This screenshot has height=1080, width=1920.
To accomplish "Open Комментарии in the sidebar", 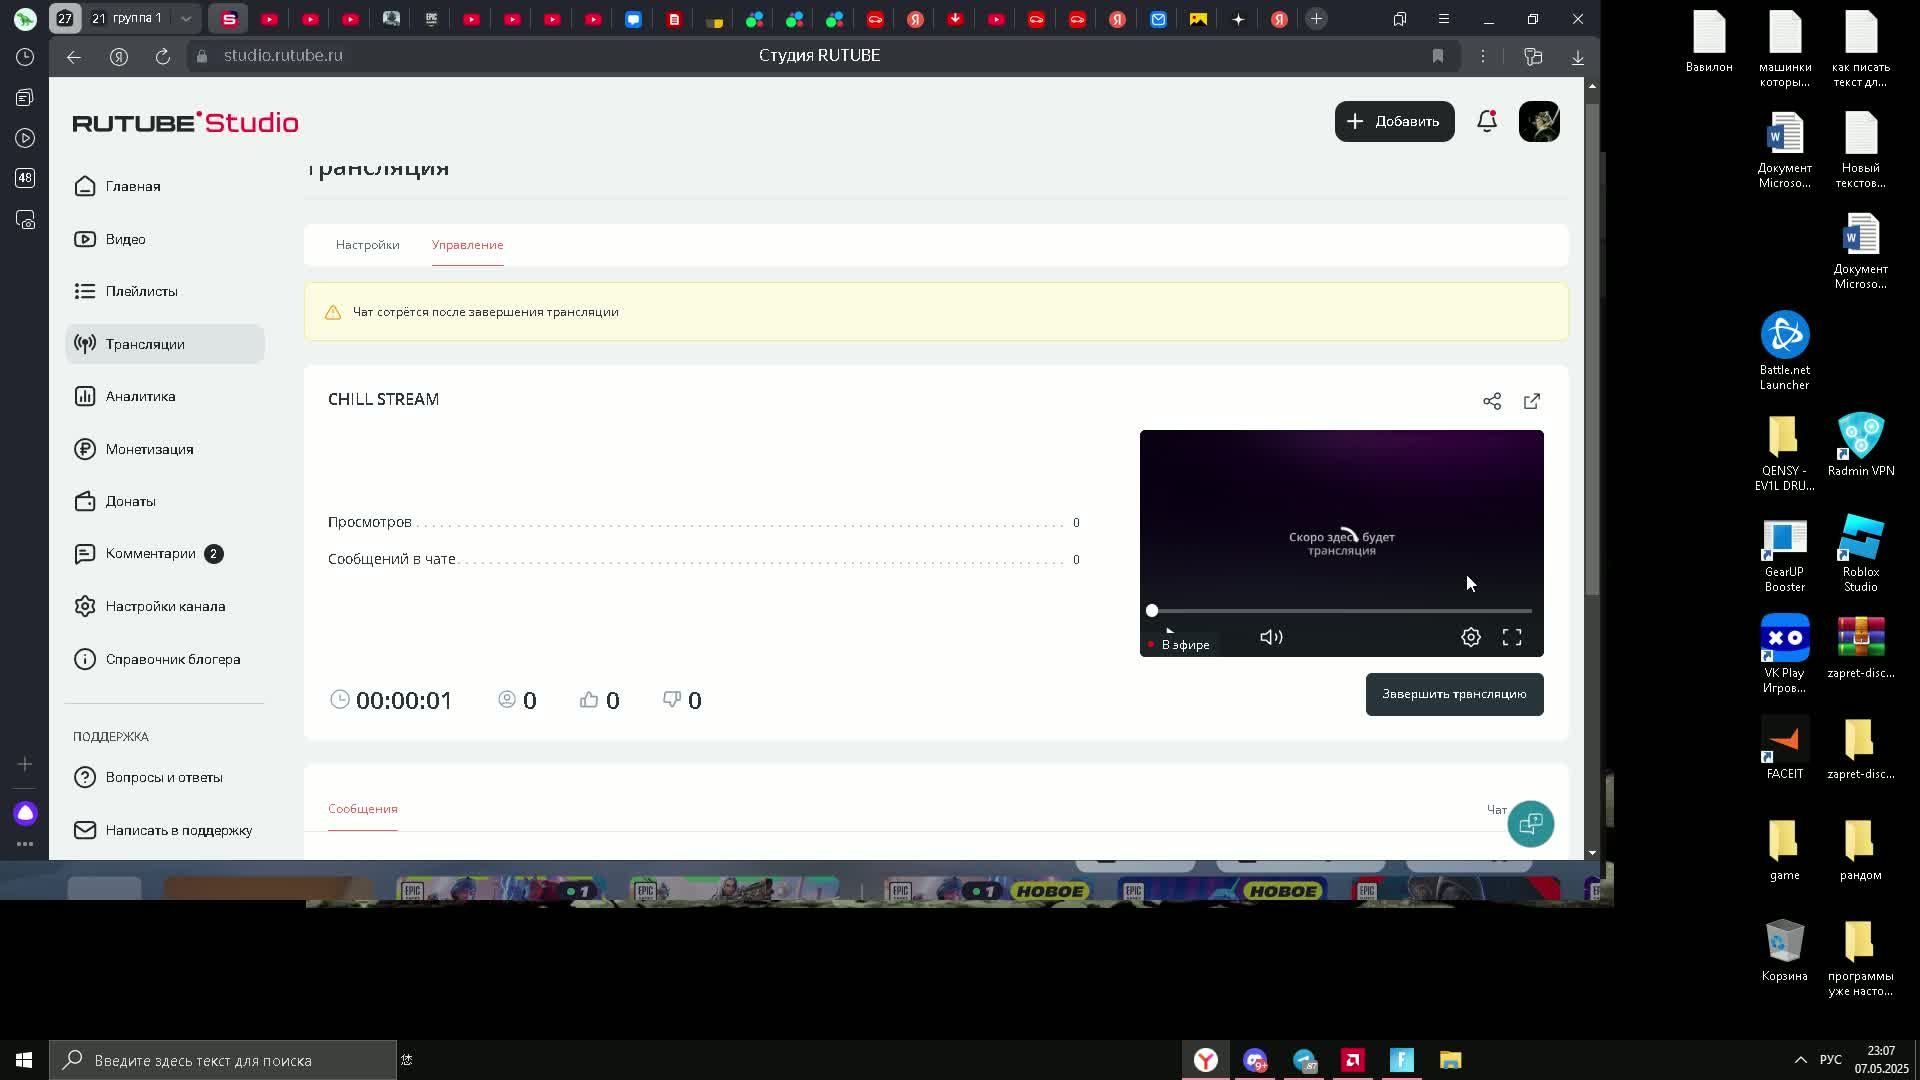I will tap(150, 554).
